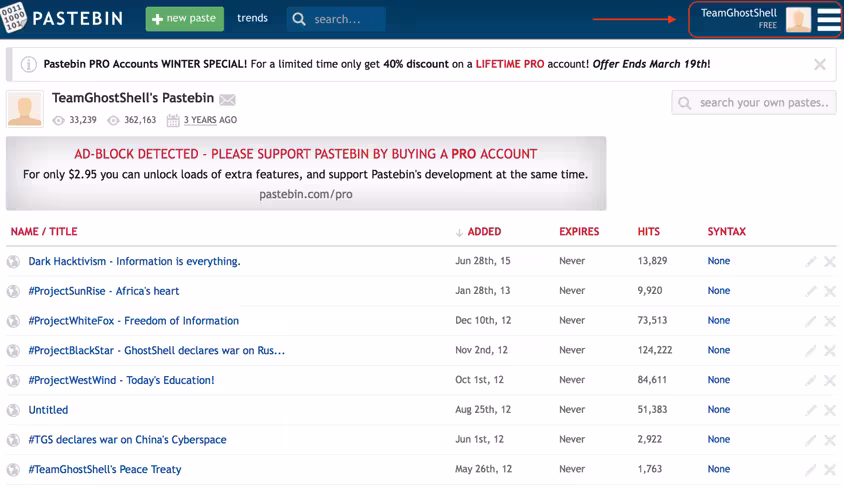The width and height of the screenshot is (844, 488).
Task: Open the pastebin.com/pro link in the ad notice
Action: 306,194
